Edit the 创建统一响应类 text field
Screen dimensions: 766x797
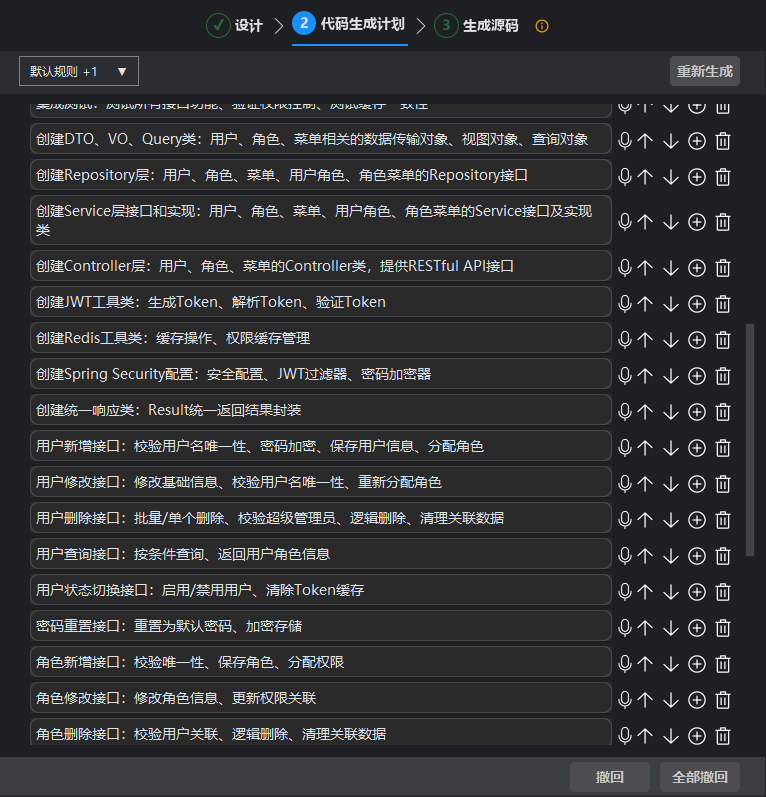320,410
